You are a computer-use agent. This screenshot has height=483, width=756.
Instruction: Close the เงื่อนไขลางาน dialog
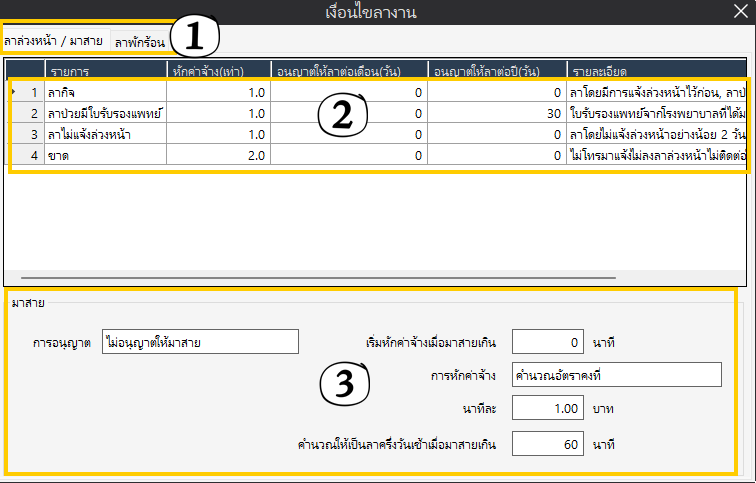pos(739,13)
